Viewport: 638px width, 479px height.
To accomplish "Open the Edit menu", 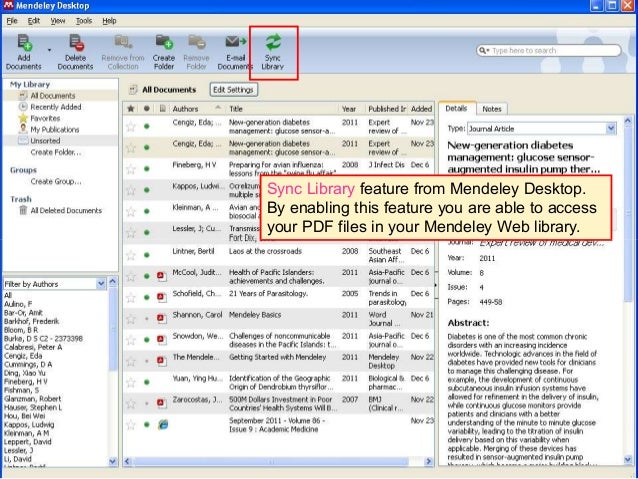I will [x=34, y=21].
